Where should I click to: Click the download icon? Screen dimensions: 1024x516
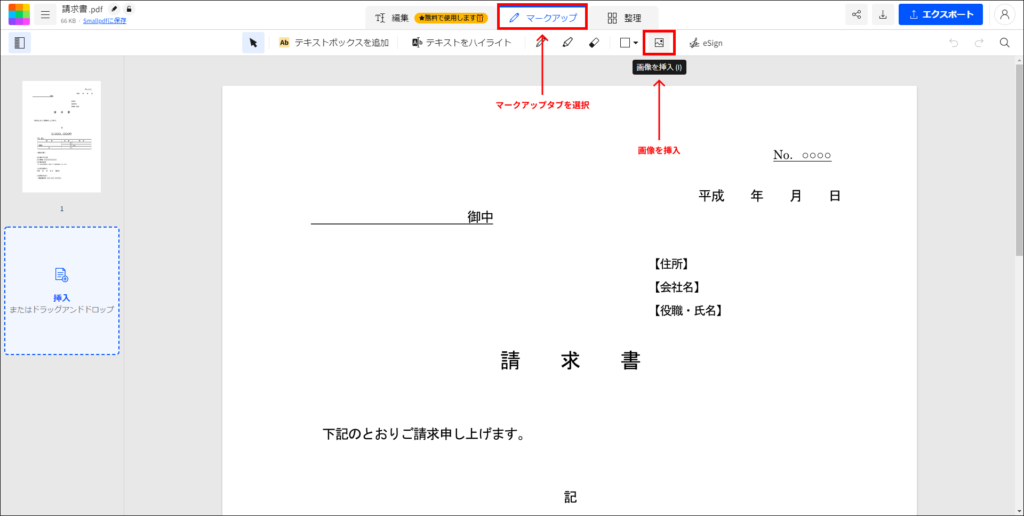(x=883, y=14)
